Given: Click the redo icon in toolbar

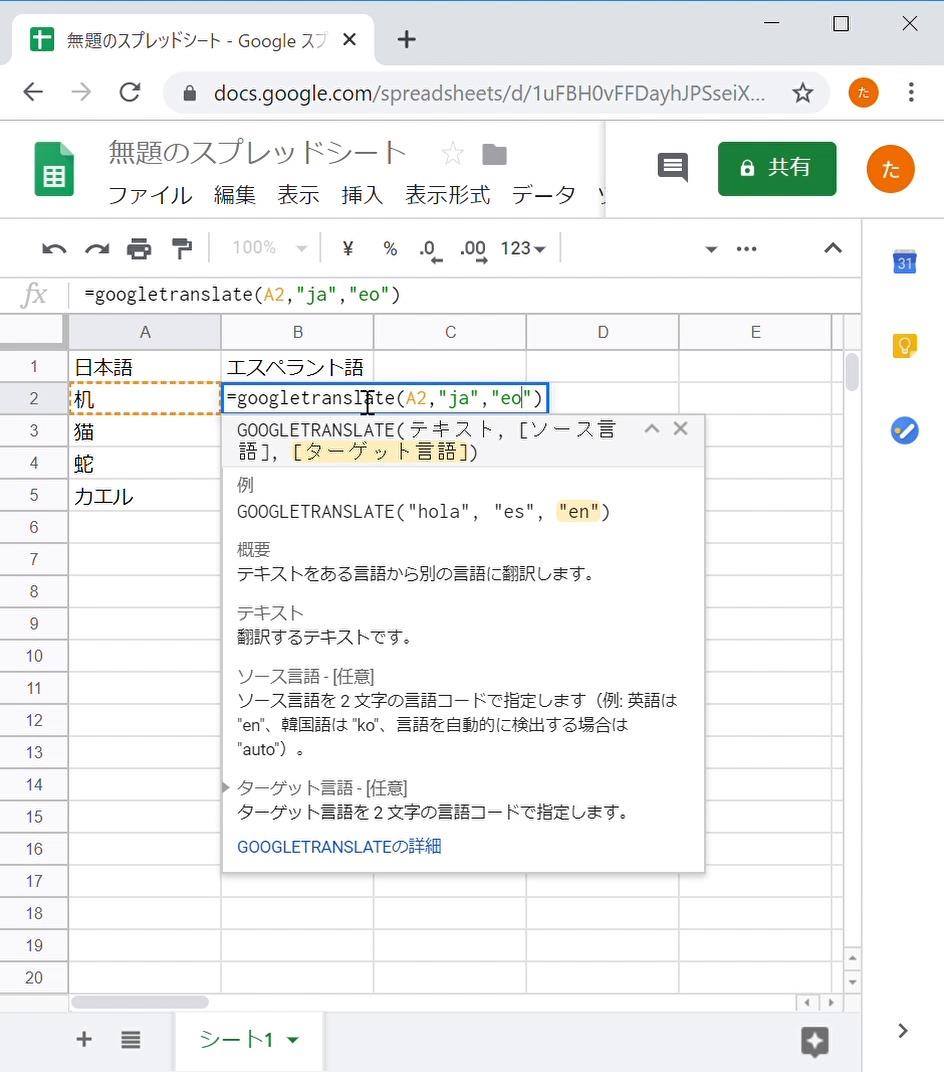Looking at the screenshot, I should pyautogui.click(x=97, y=249).
